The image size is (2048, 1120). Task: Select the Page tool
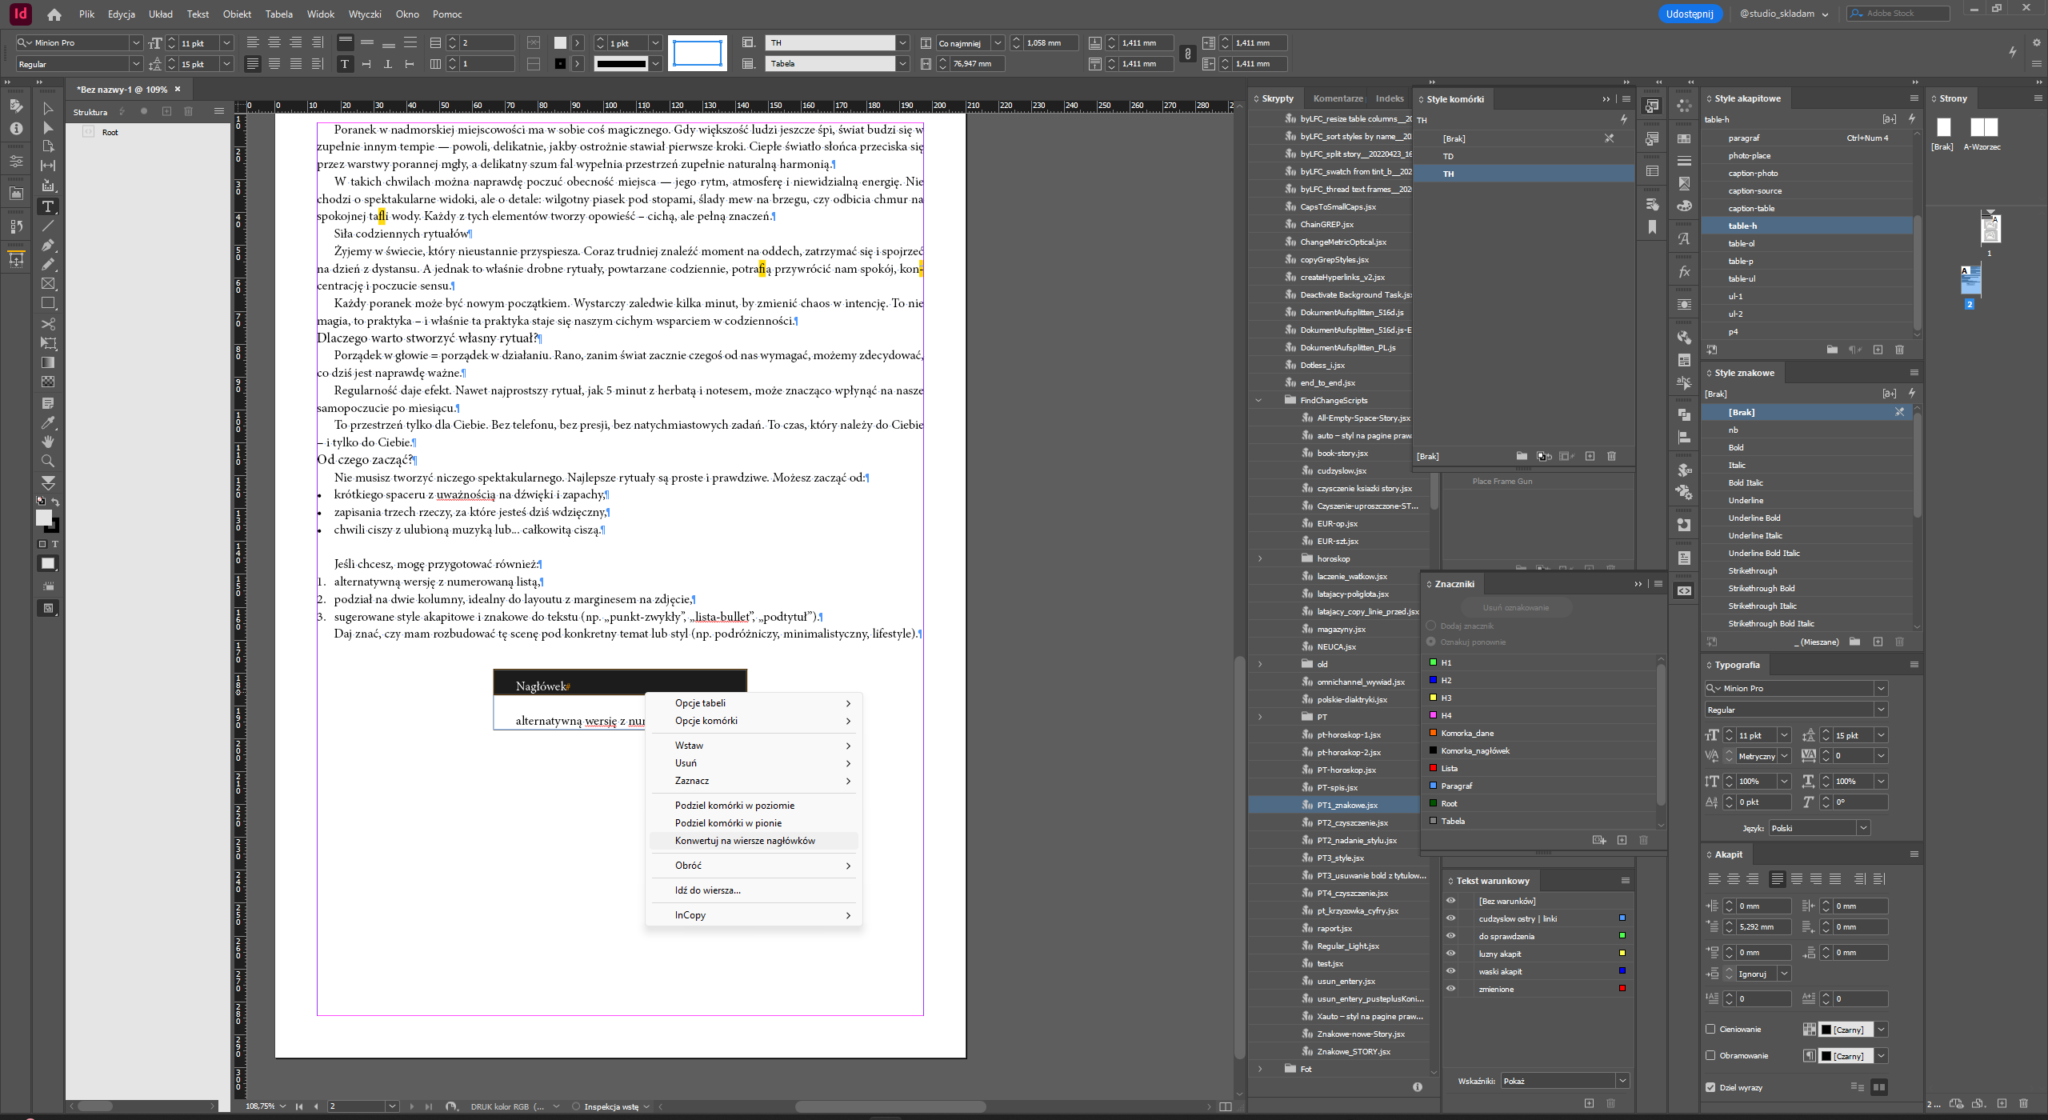(x=47, y=147)
